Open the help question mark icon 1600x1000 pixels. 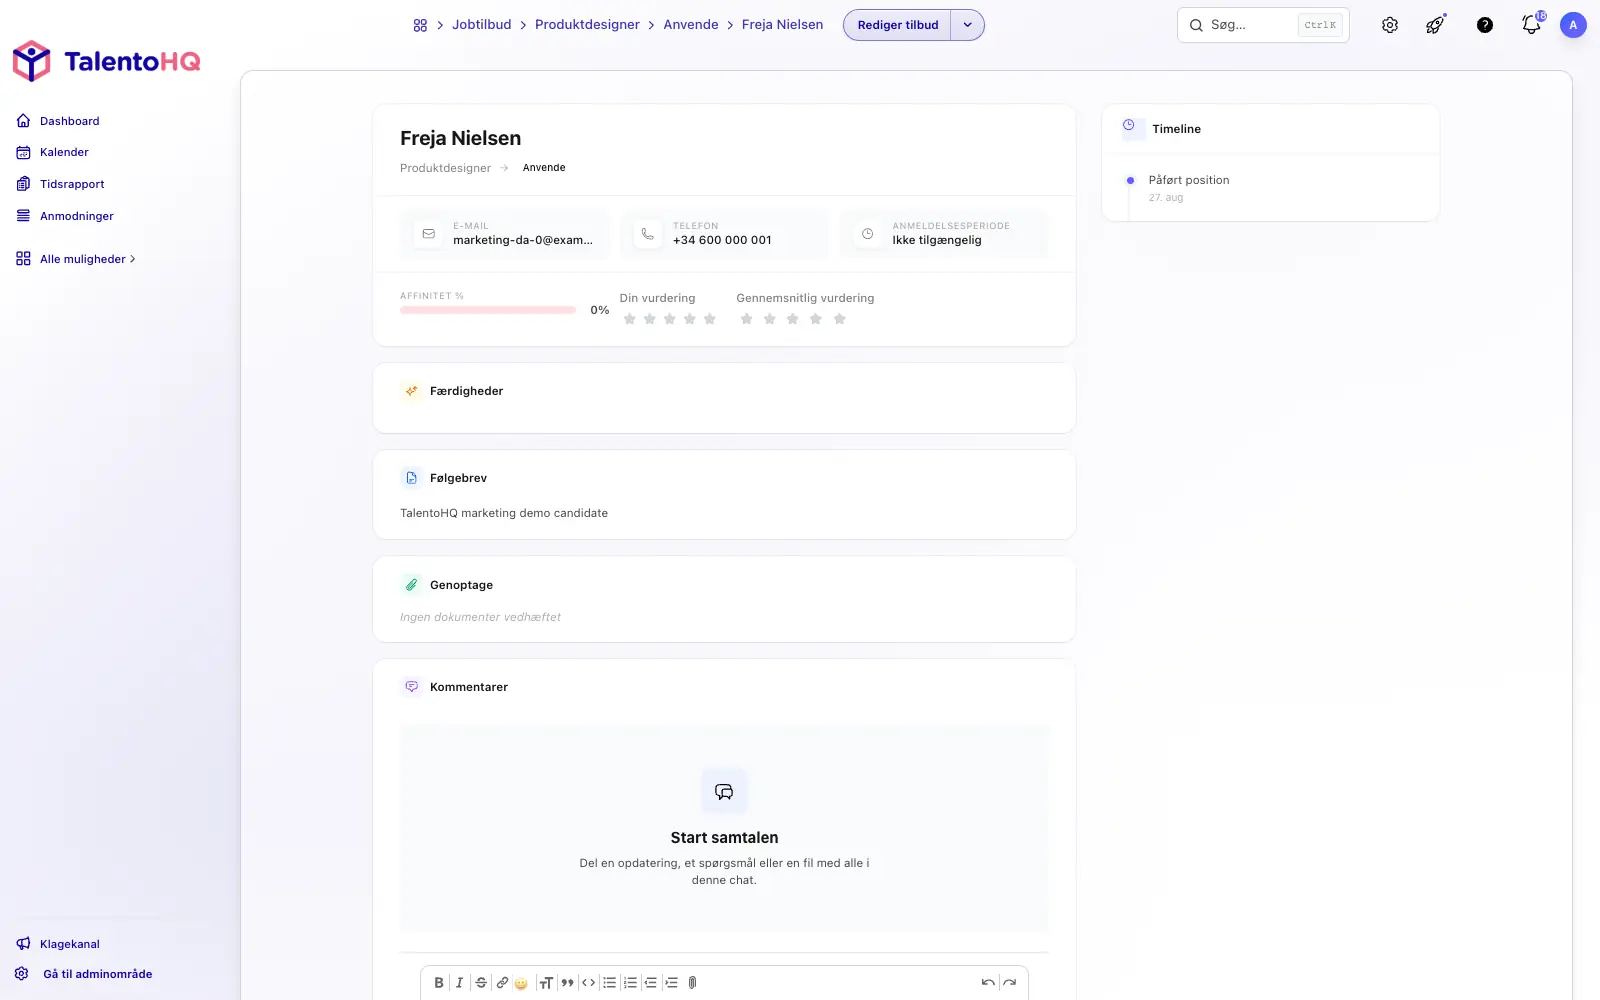coord(1485,25)
